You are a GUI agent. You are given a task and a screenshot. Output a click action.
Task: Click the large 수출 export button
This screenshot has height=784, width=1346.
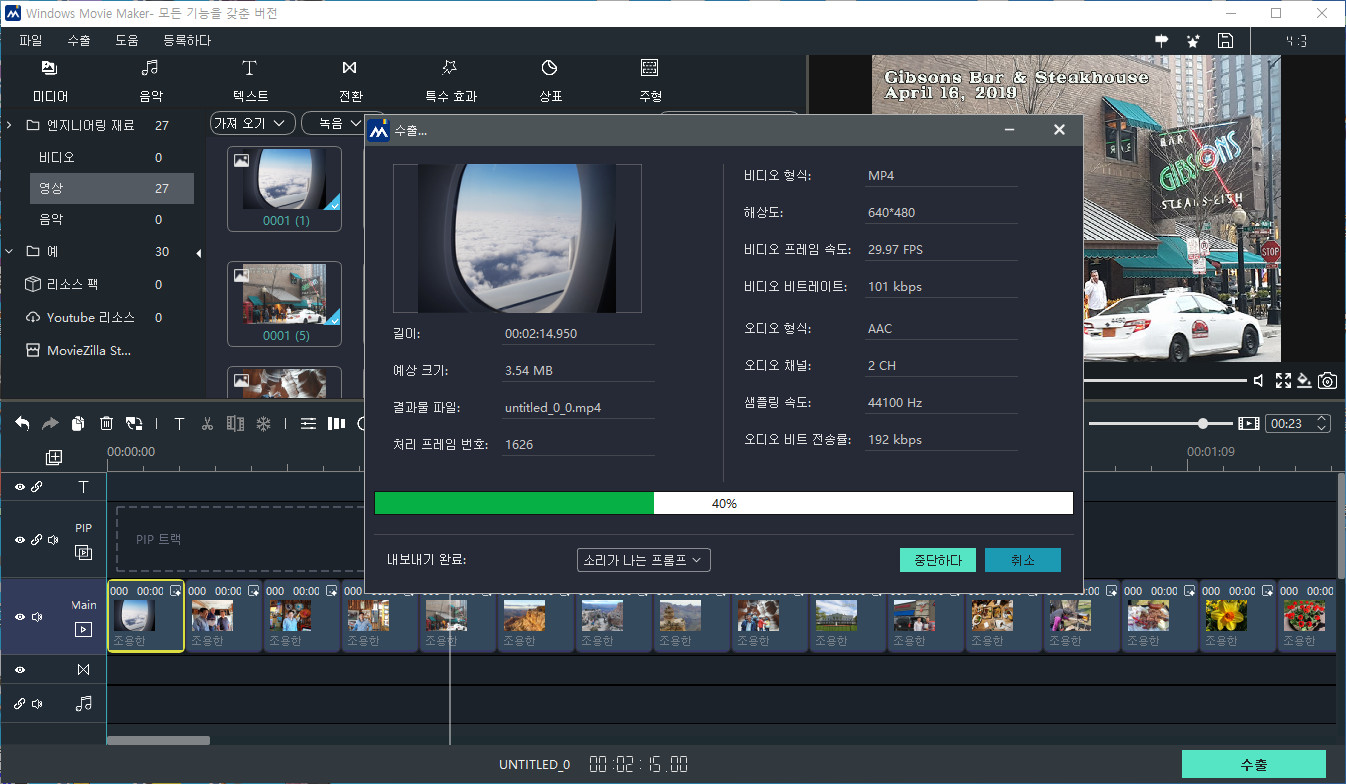coord(1254,764)
